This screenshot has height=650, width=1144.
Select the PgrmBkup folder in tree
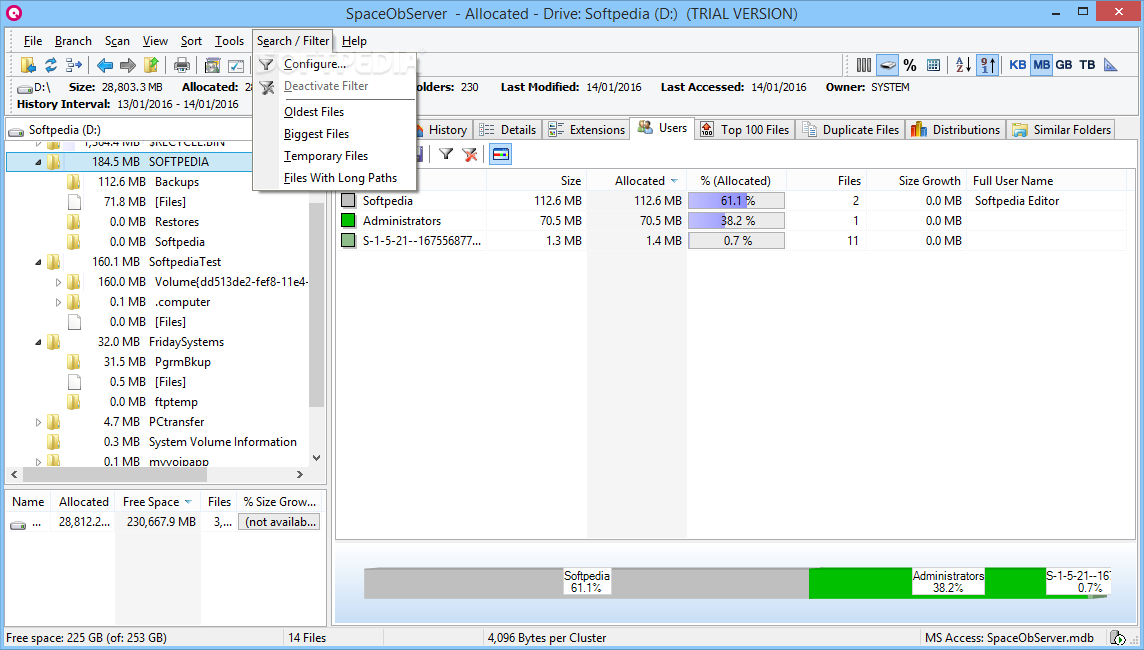point(182,362)
